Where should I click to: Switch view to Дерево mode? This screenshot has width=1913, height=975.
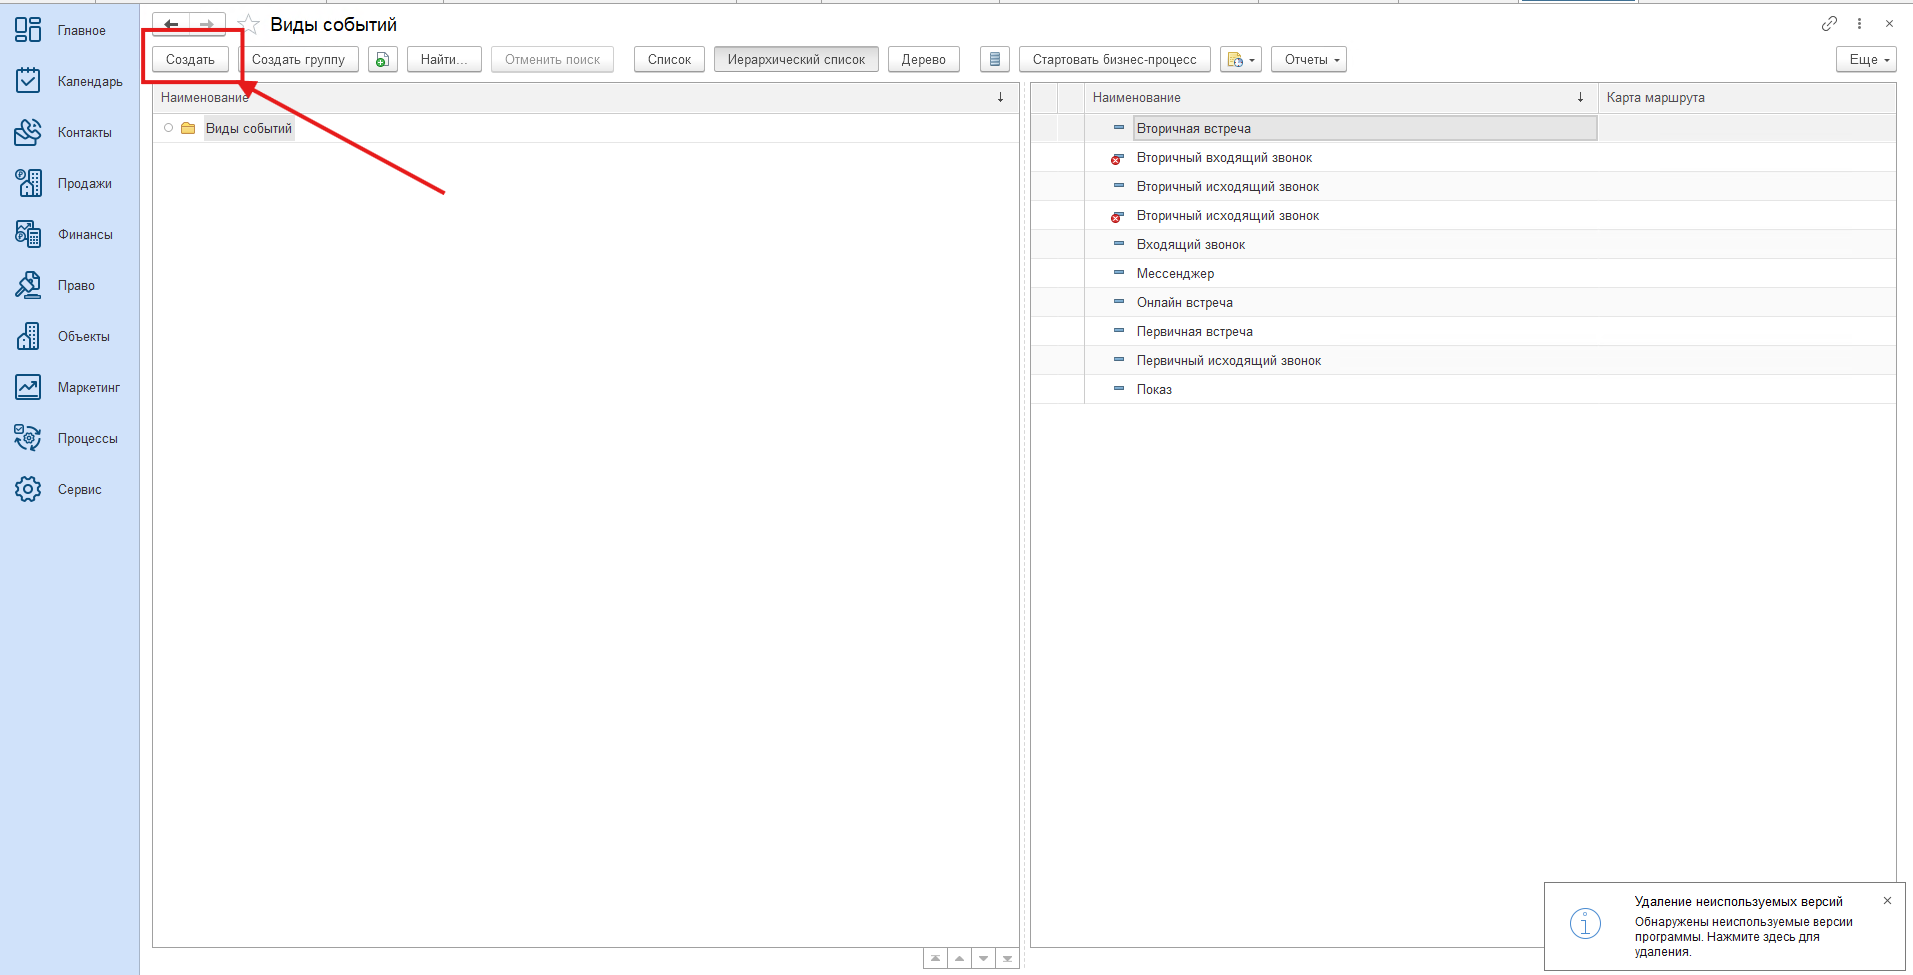click(923, 60)
